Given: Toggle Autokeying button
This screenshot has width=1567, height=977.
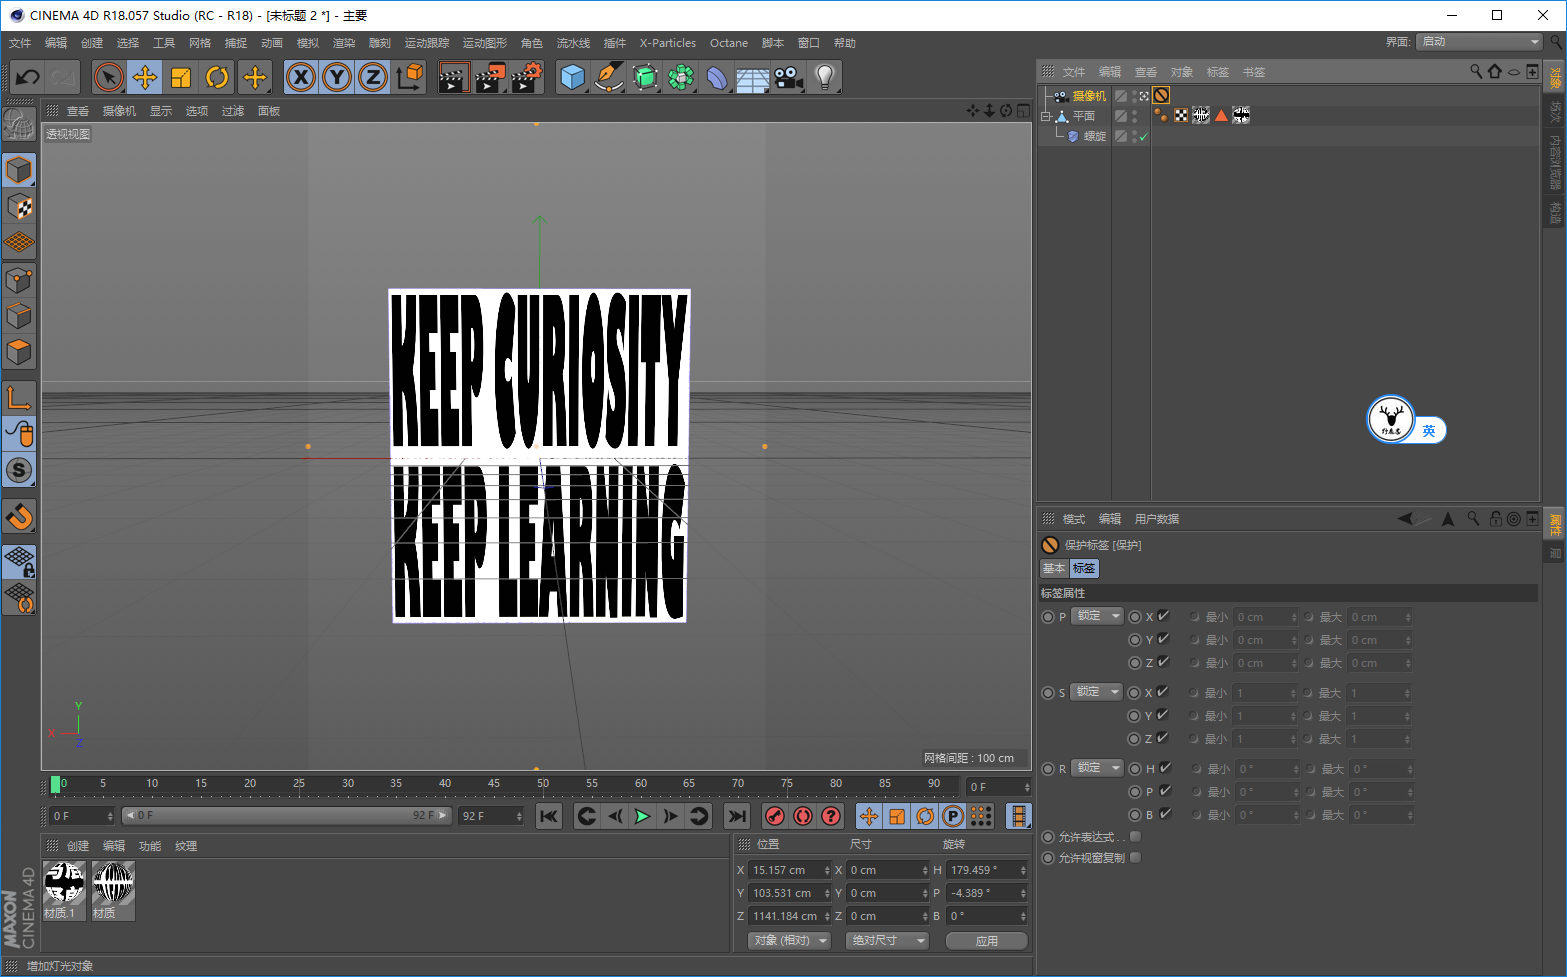Looking at the screenshot, I should [x=802, y=816].
